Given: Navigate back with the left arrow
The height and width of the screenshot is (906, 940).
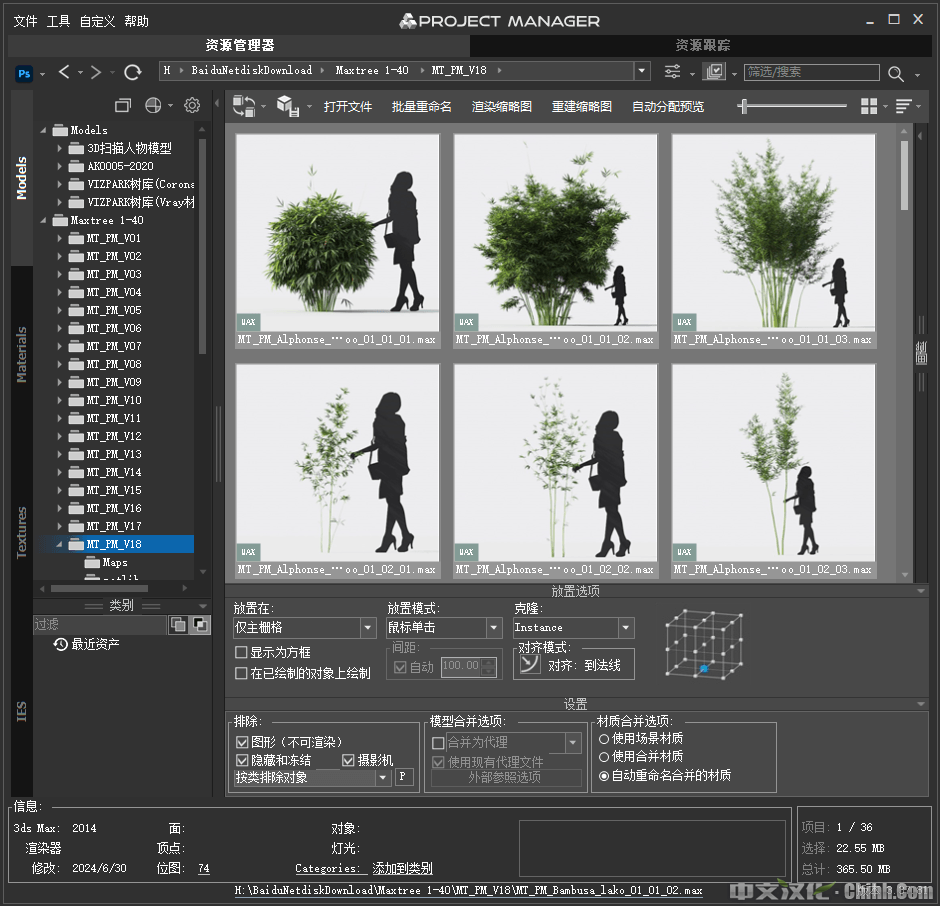Looking at the screenshot, I should (65, 72).
